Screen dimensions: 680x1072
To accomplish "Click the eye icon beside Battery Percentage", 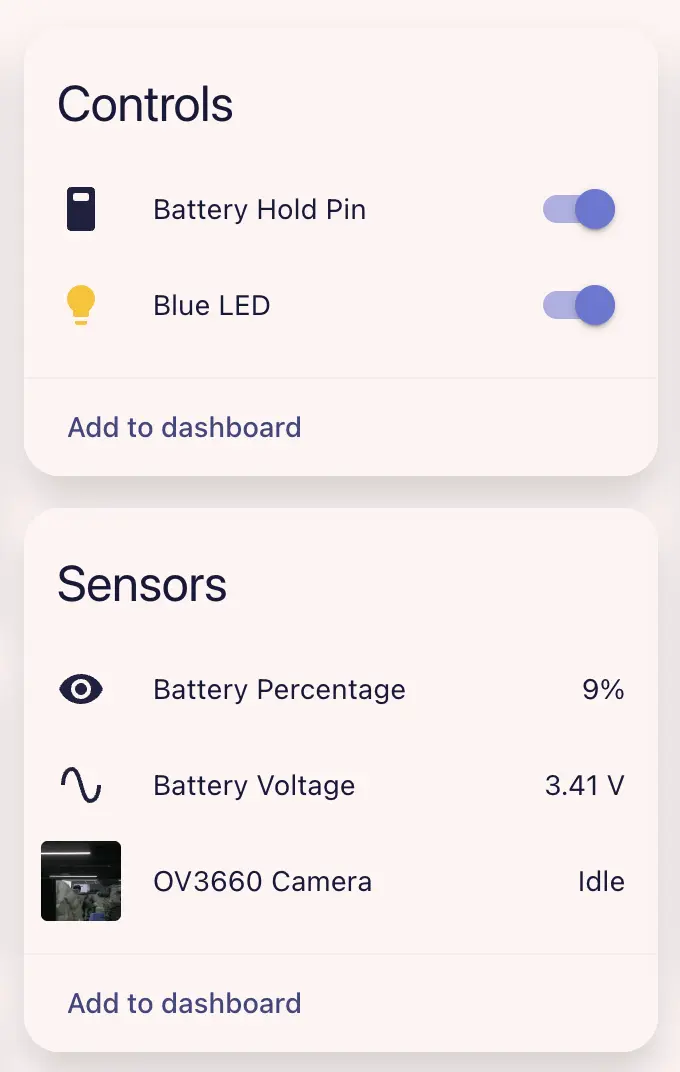I will pos(81,689).
